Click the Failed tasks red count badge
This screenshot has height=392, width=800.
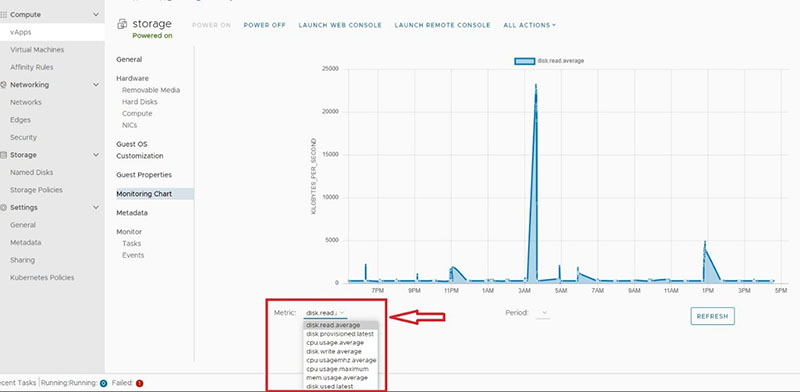[x=139, y=383]
